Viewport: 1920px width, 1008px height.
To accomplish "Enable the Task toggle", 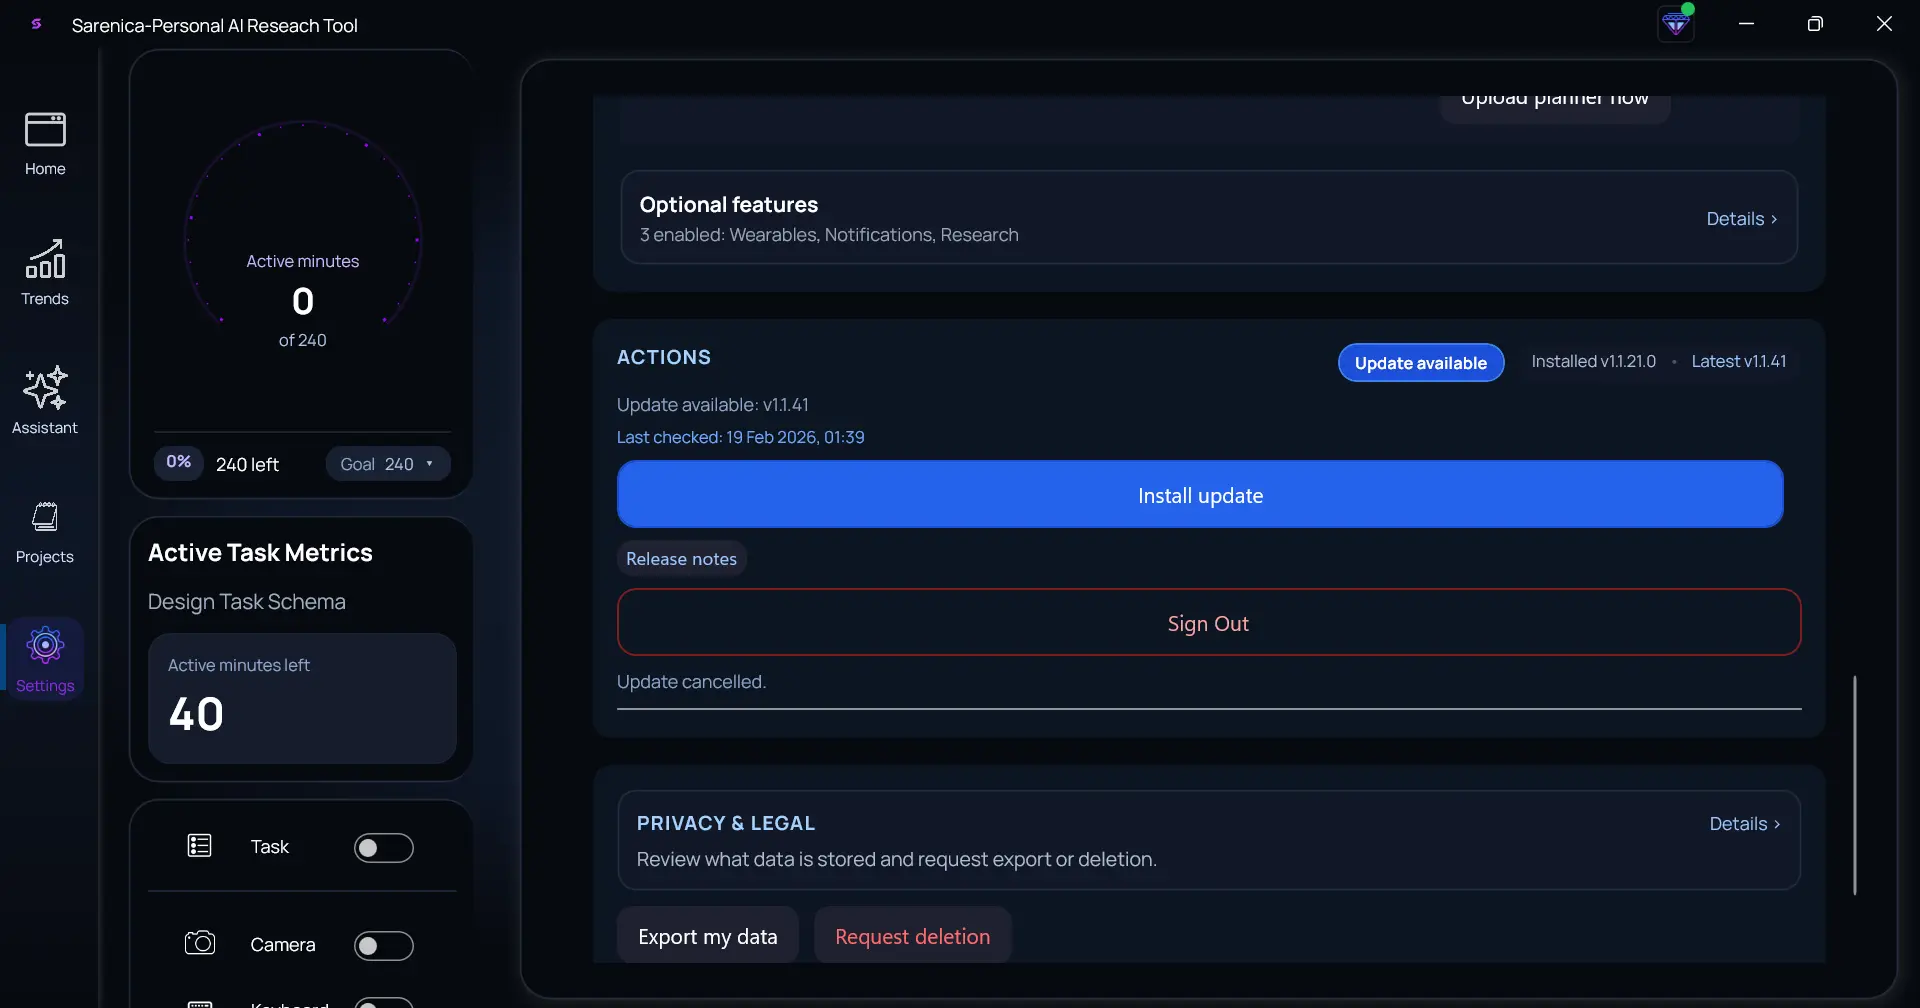I will tap(384, 847).
